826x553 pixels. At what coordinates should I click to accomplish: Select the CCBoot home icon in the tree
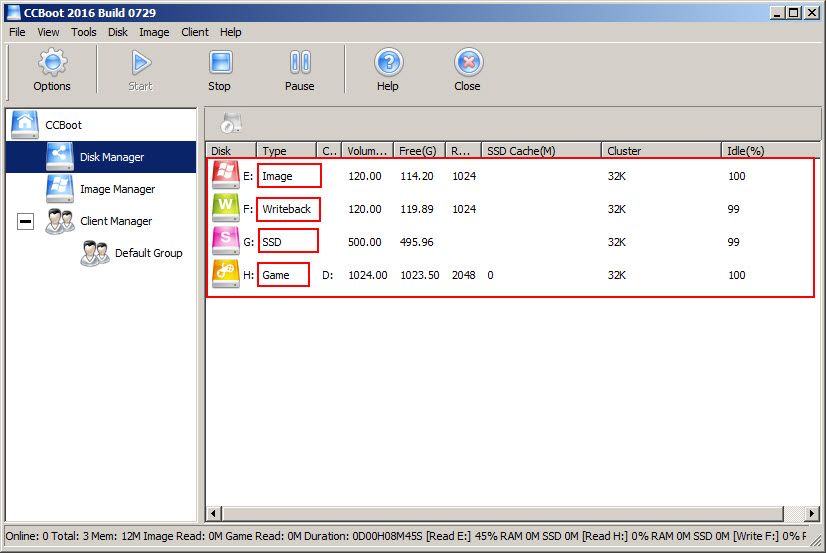click(25, 125)
